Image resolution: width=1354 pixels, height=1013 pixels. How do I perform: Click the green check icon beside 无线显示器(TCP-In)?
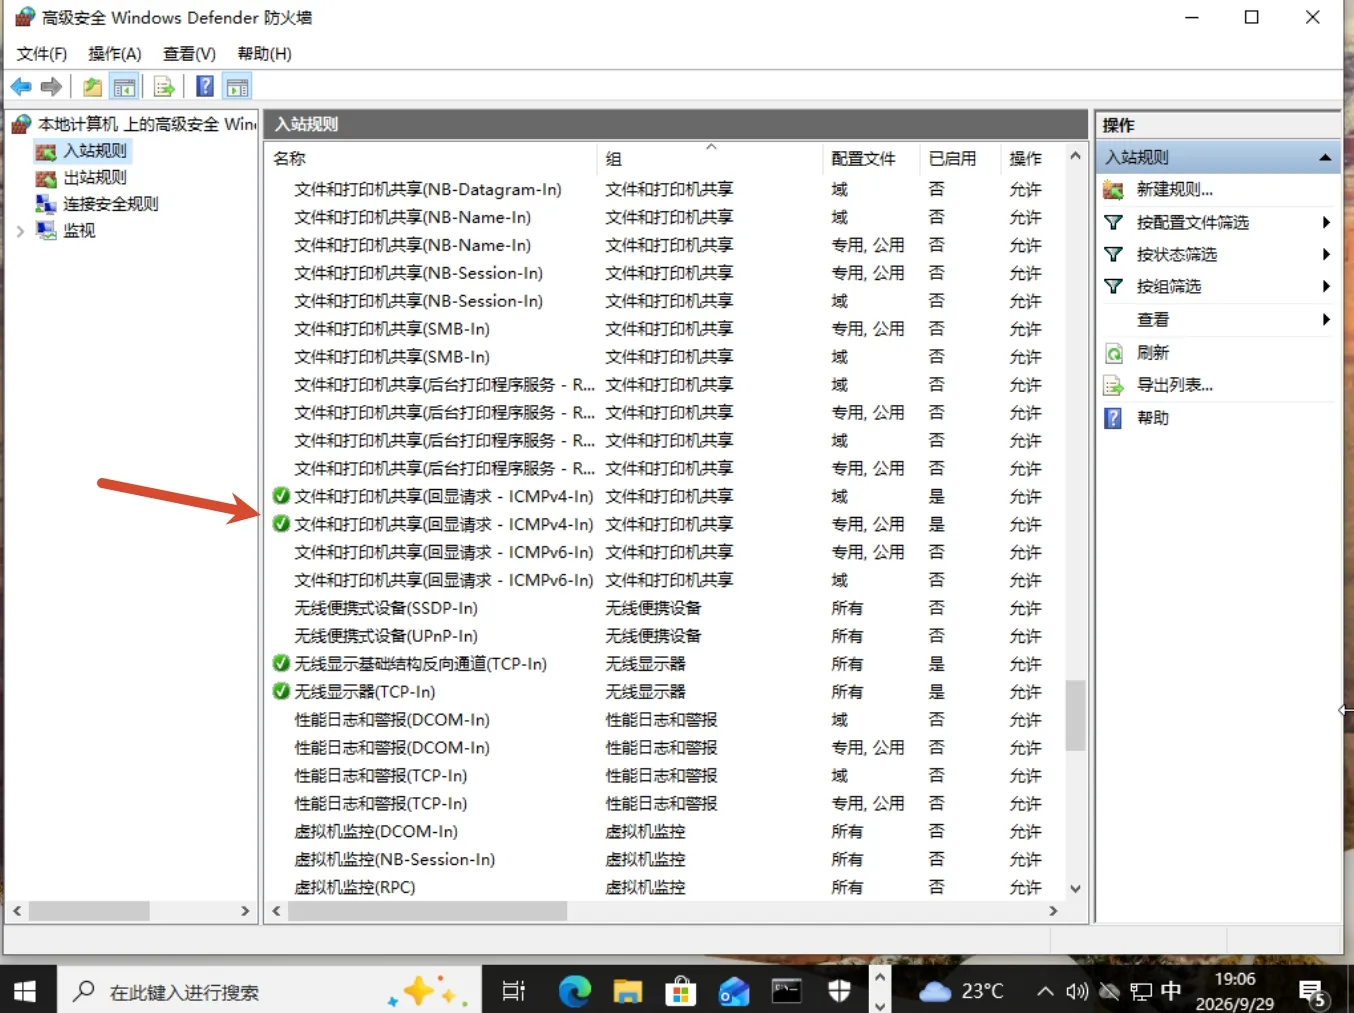[281, 691]
